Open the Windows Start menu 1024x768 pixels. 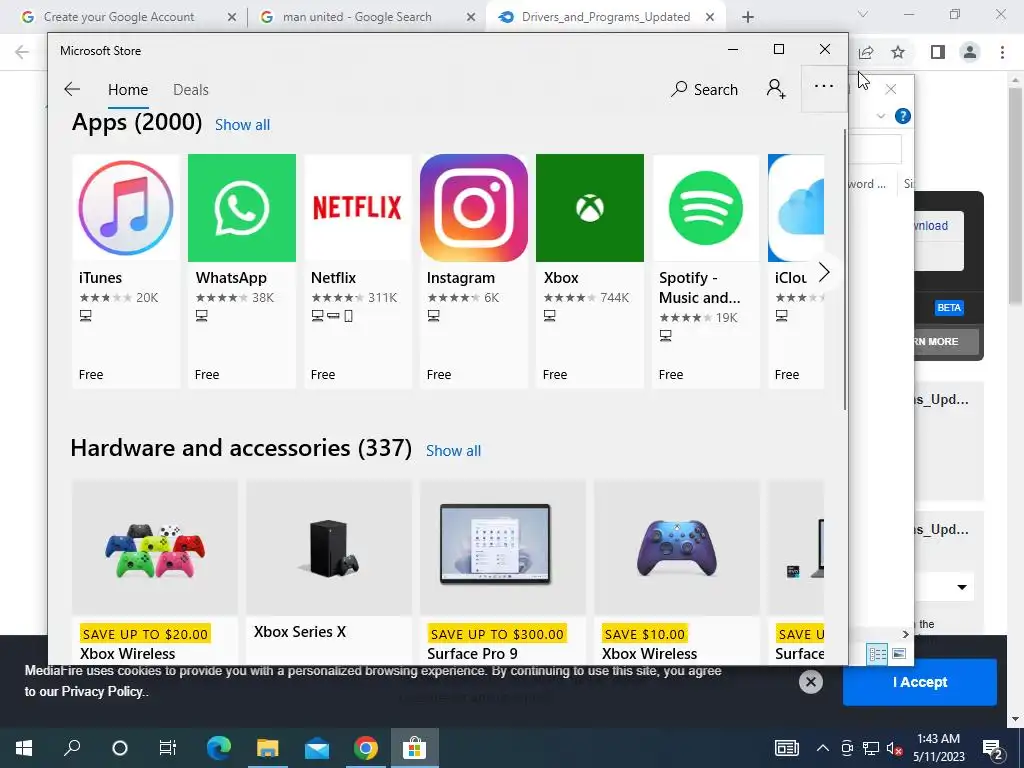24,748
